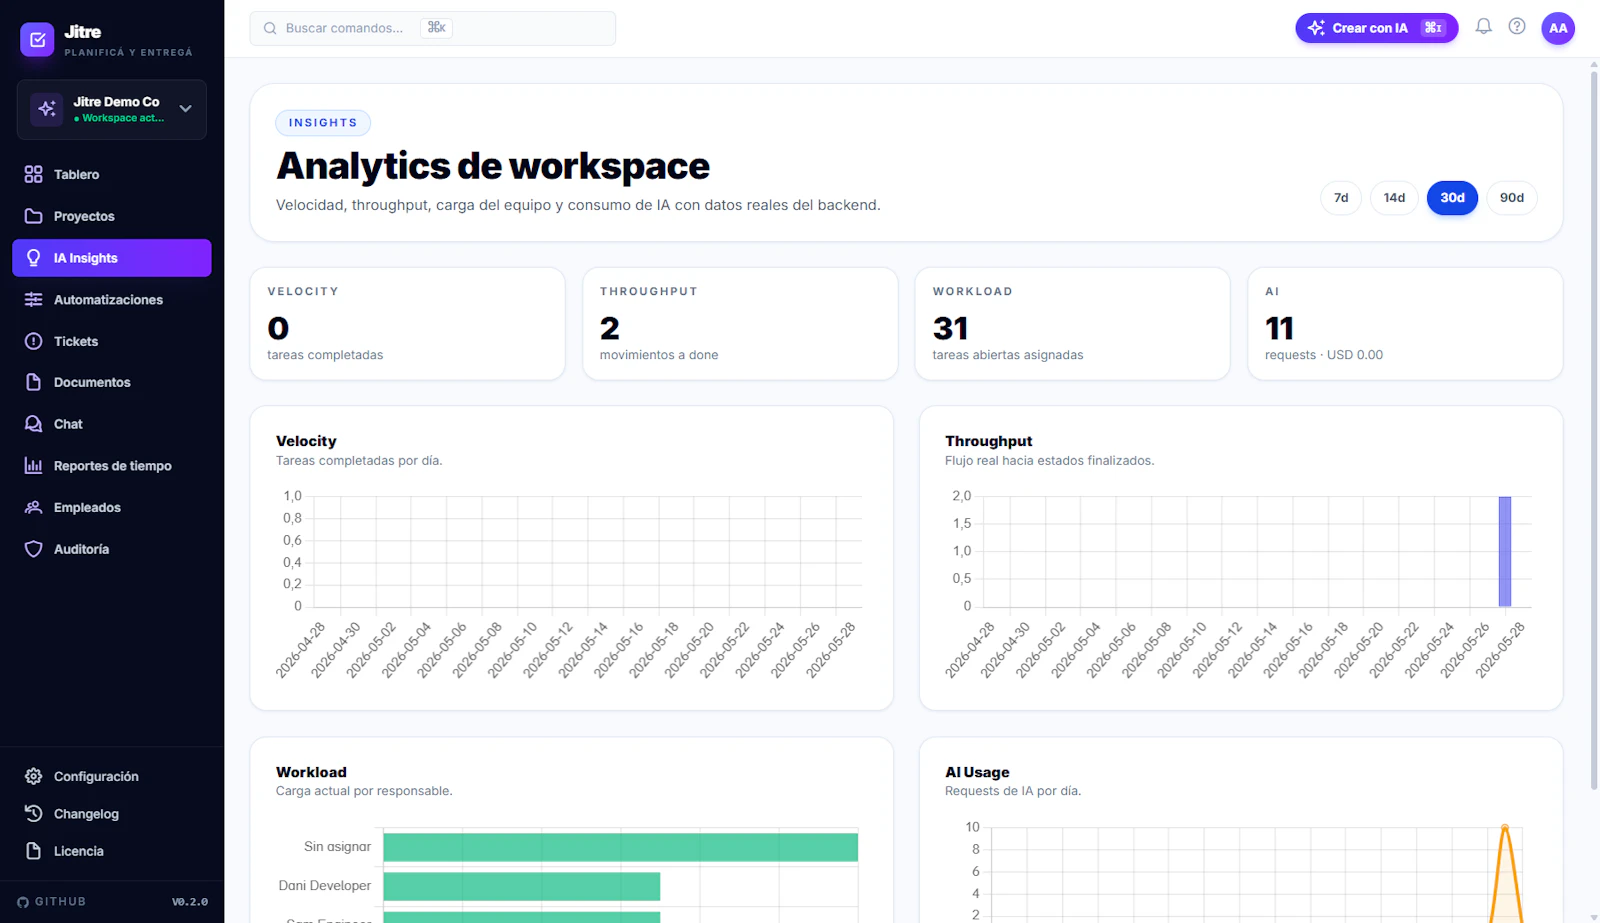Click the Dani Developer workload bar
Image resolution: width=1600 pixels, height=923 pixels.
tap(522, 886)
